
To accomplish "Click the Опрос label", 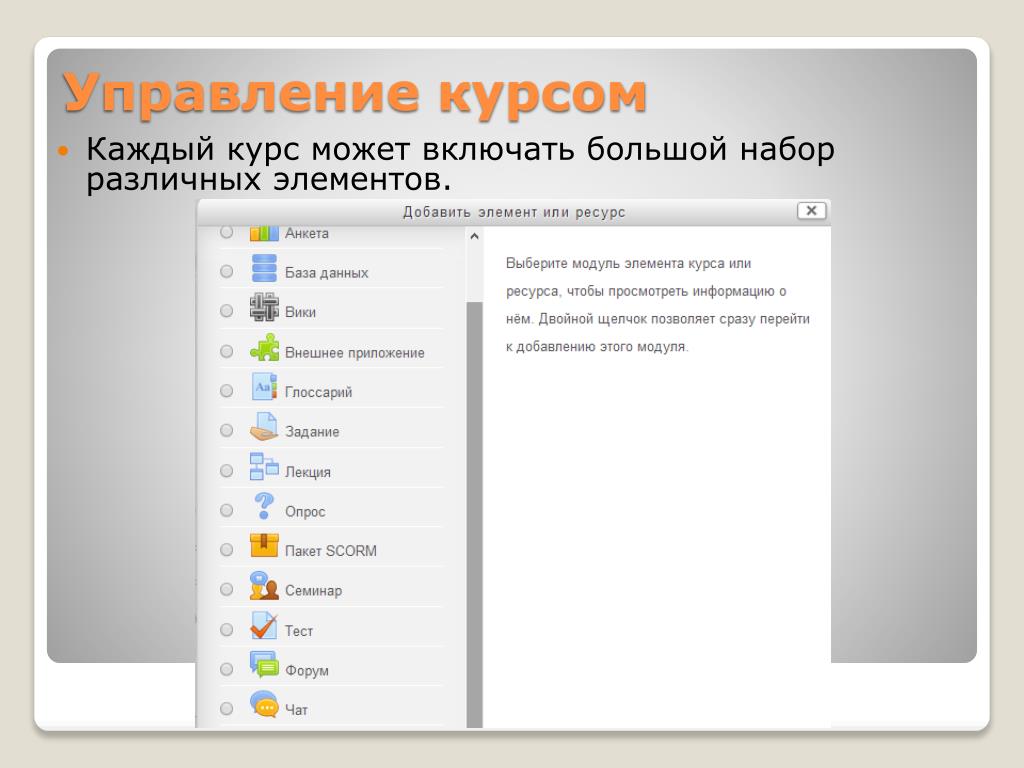I will click(x=305, y=512).
